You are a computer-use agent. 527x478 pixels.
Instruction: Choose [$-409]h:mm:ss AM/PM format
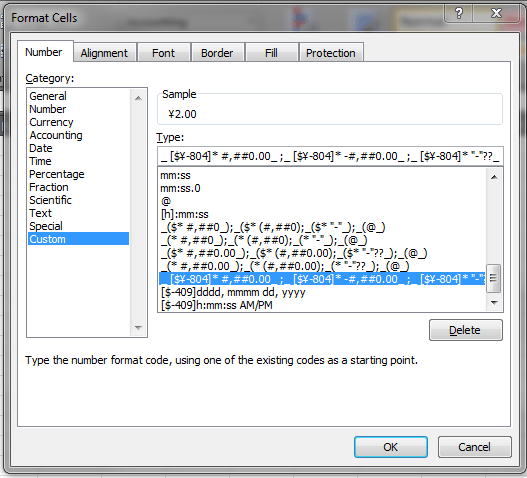322,305
